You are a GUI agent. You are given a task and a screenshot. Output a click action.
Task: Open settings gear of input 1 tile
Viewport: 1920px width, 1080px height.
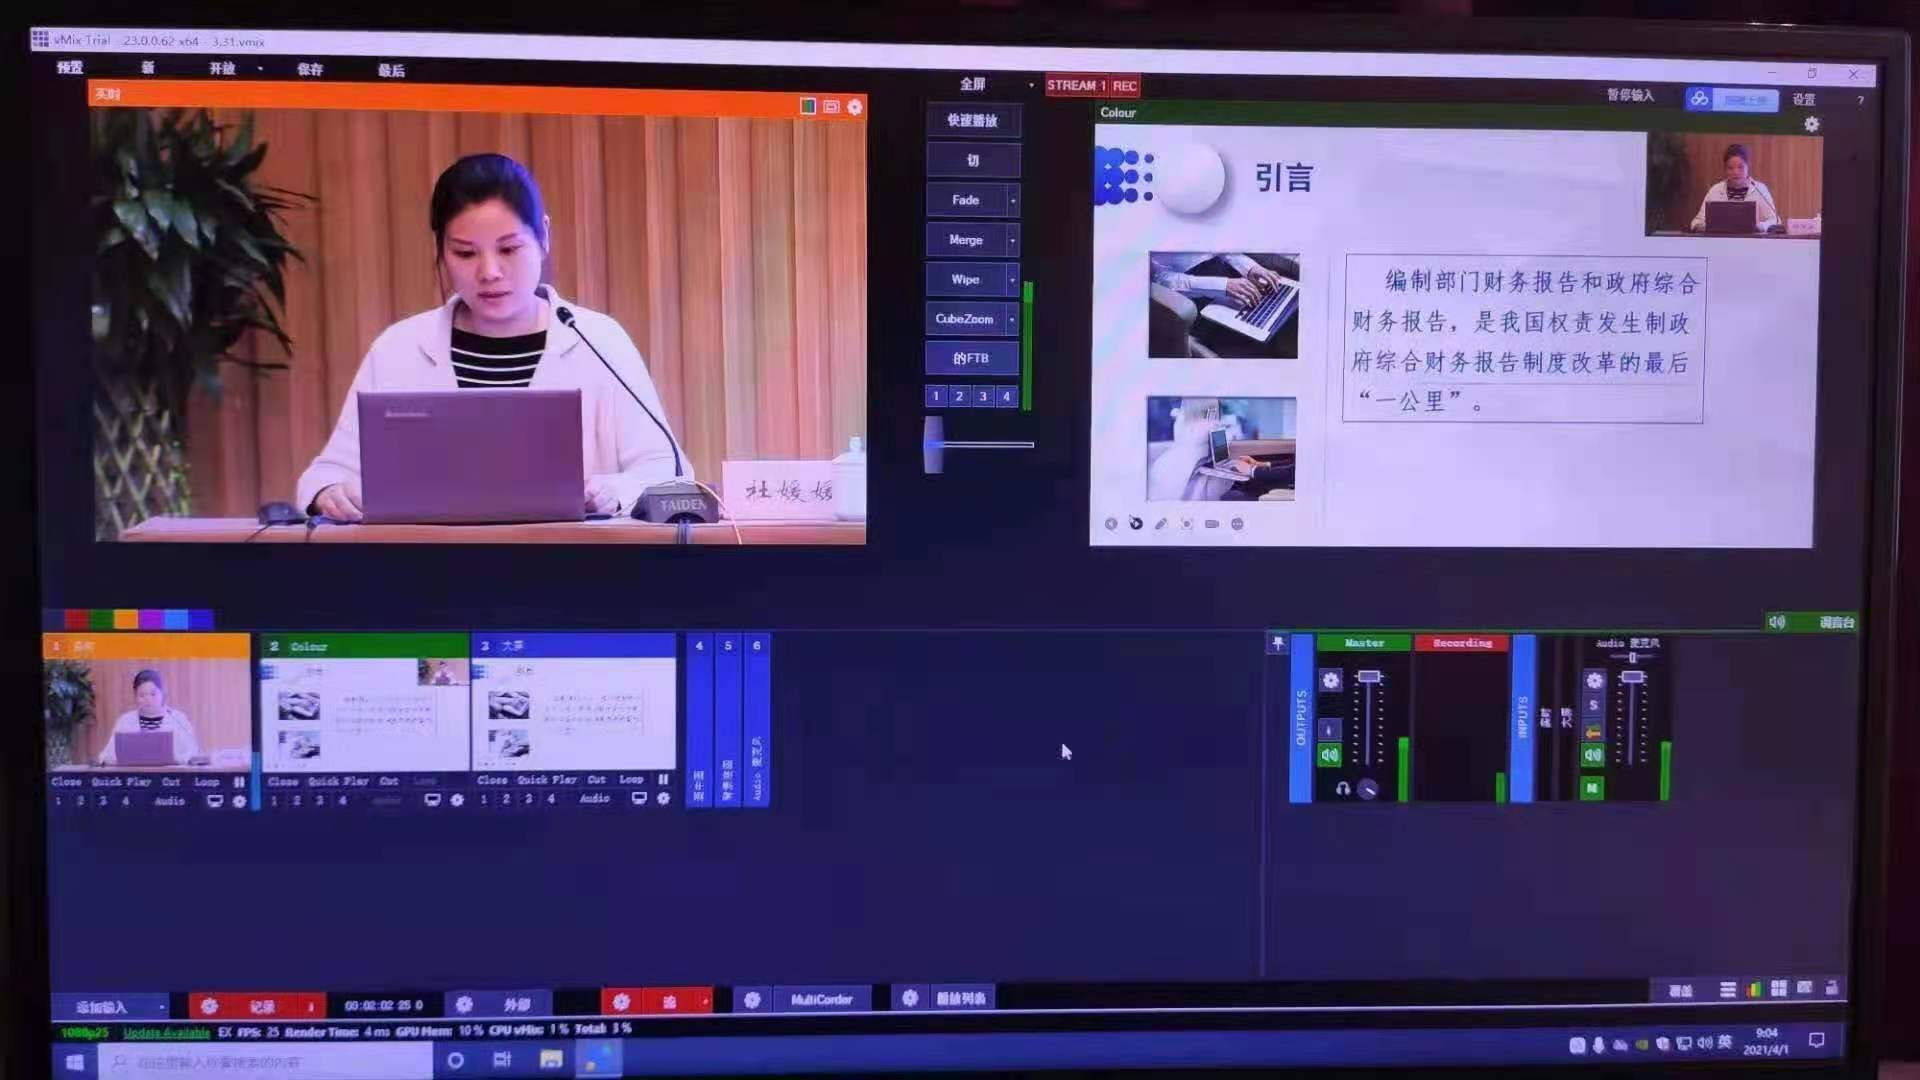pyautogui.click(x=239, y=801)
